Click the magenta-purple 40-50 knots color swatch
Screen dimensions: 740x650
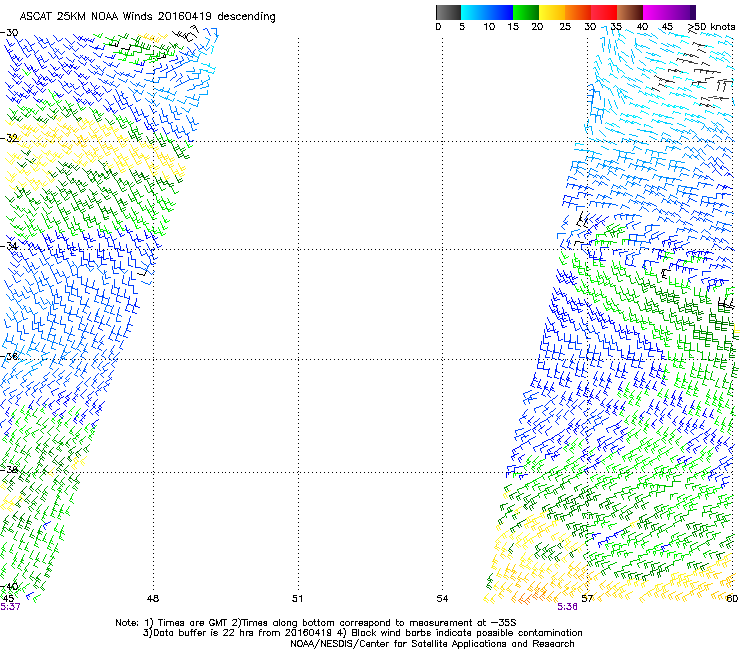pyautogui.click(x=669, y=12)
